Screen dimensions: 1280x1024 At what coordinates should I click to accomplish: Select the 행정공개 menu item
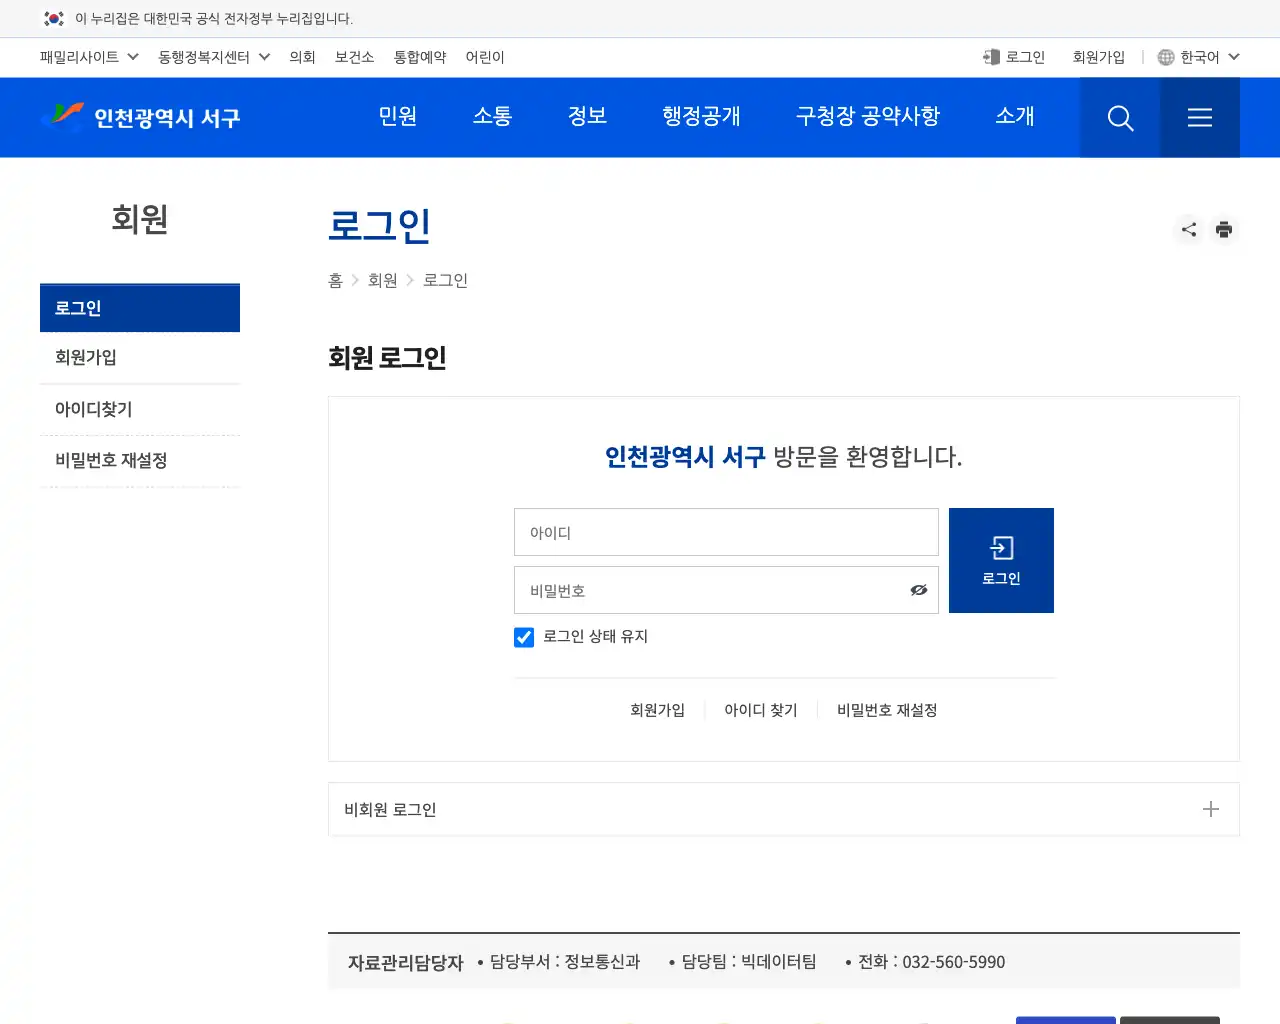tap(701, 117)
